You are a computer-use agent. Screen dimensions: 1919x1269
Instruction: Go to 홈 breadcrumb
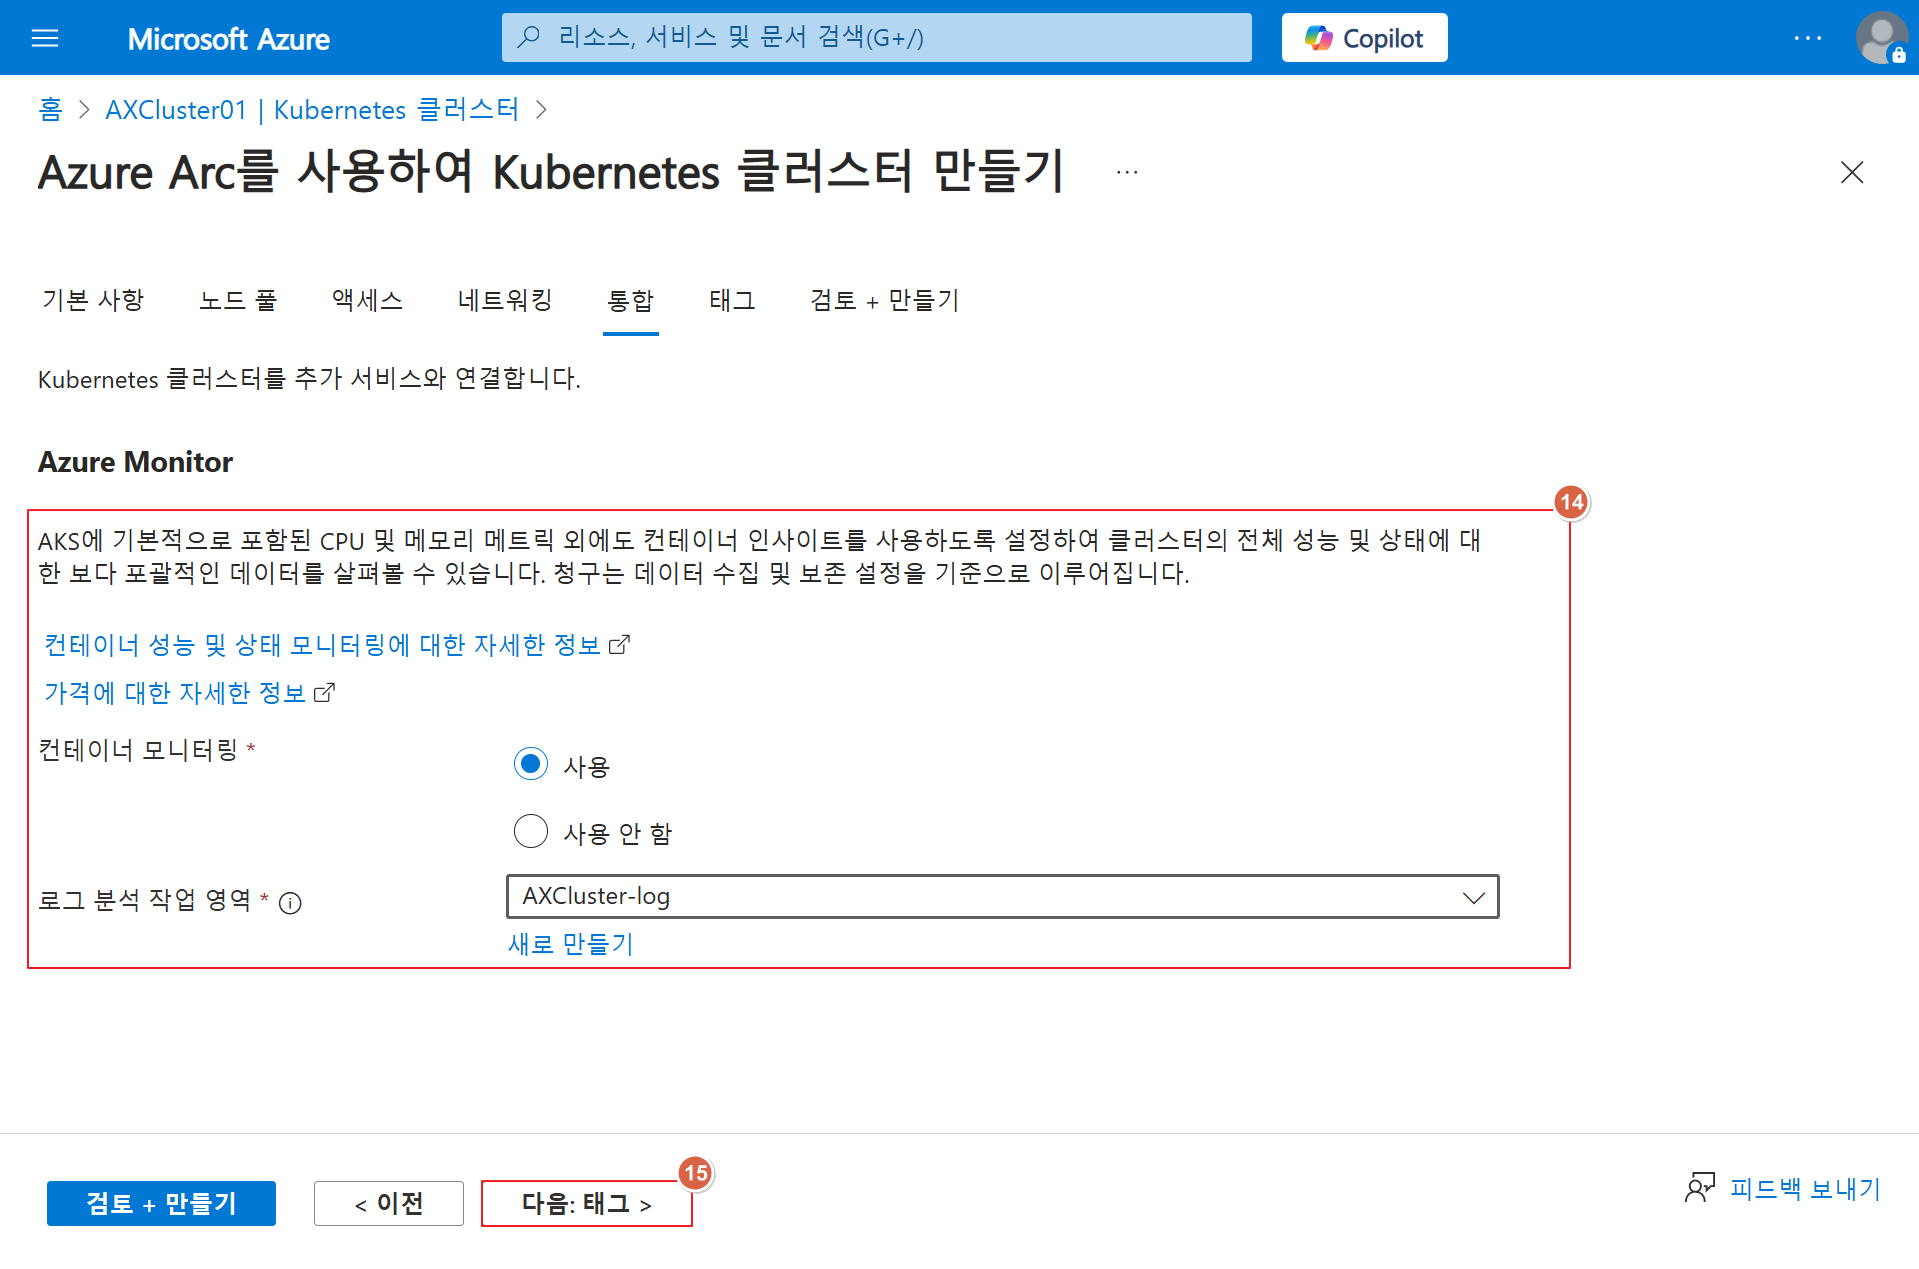pos(50,109)
